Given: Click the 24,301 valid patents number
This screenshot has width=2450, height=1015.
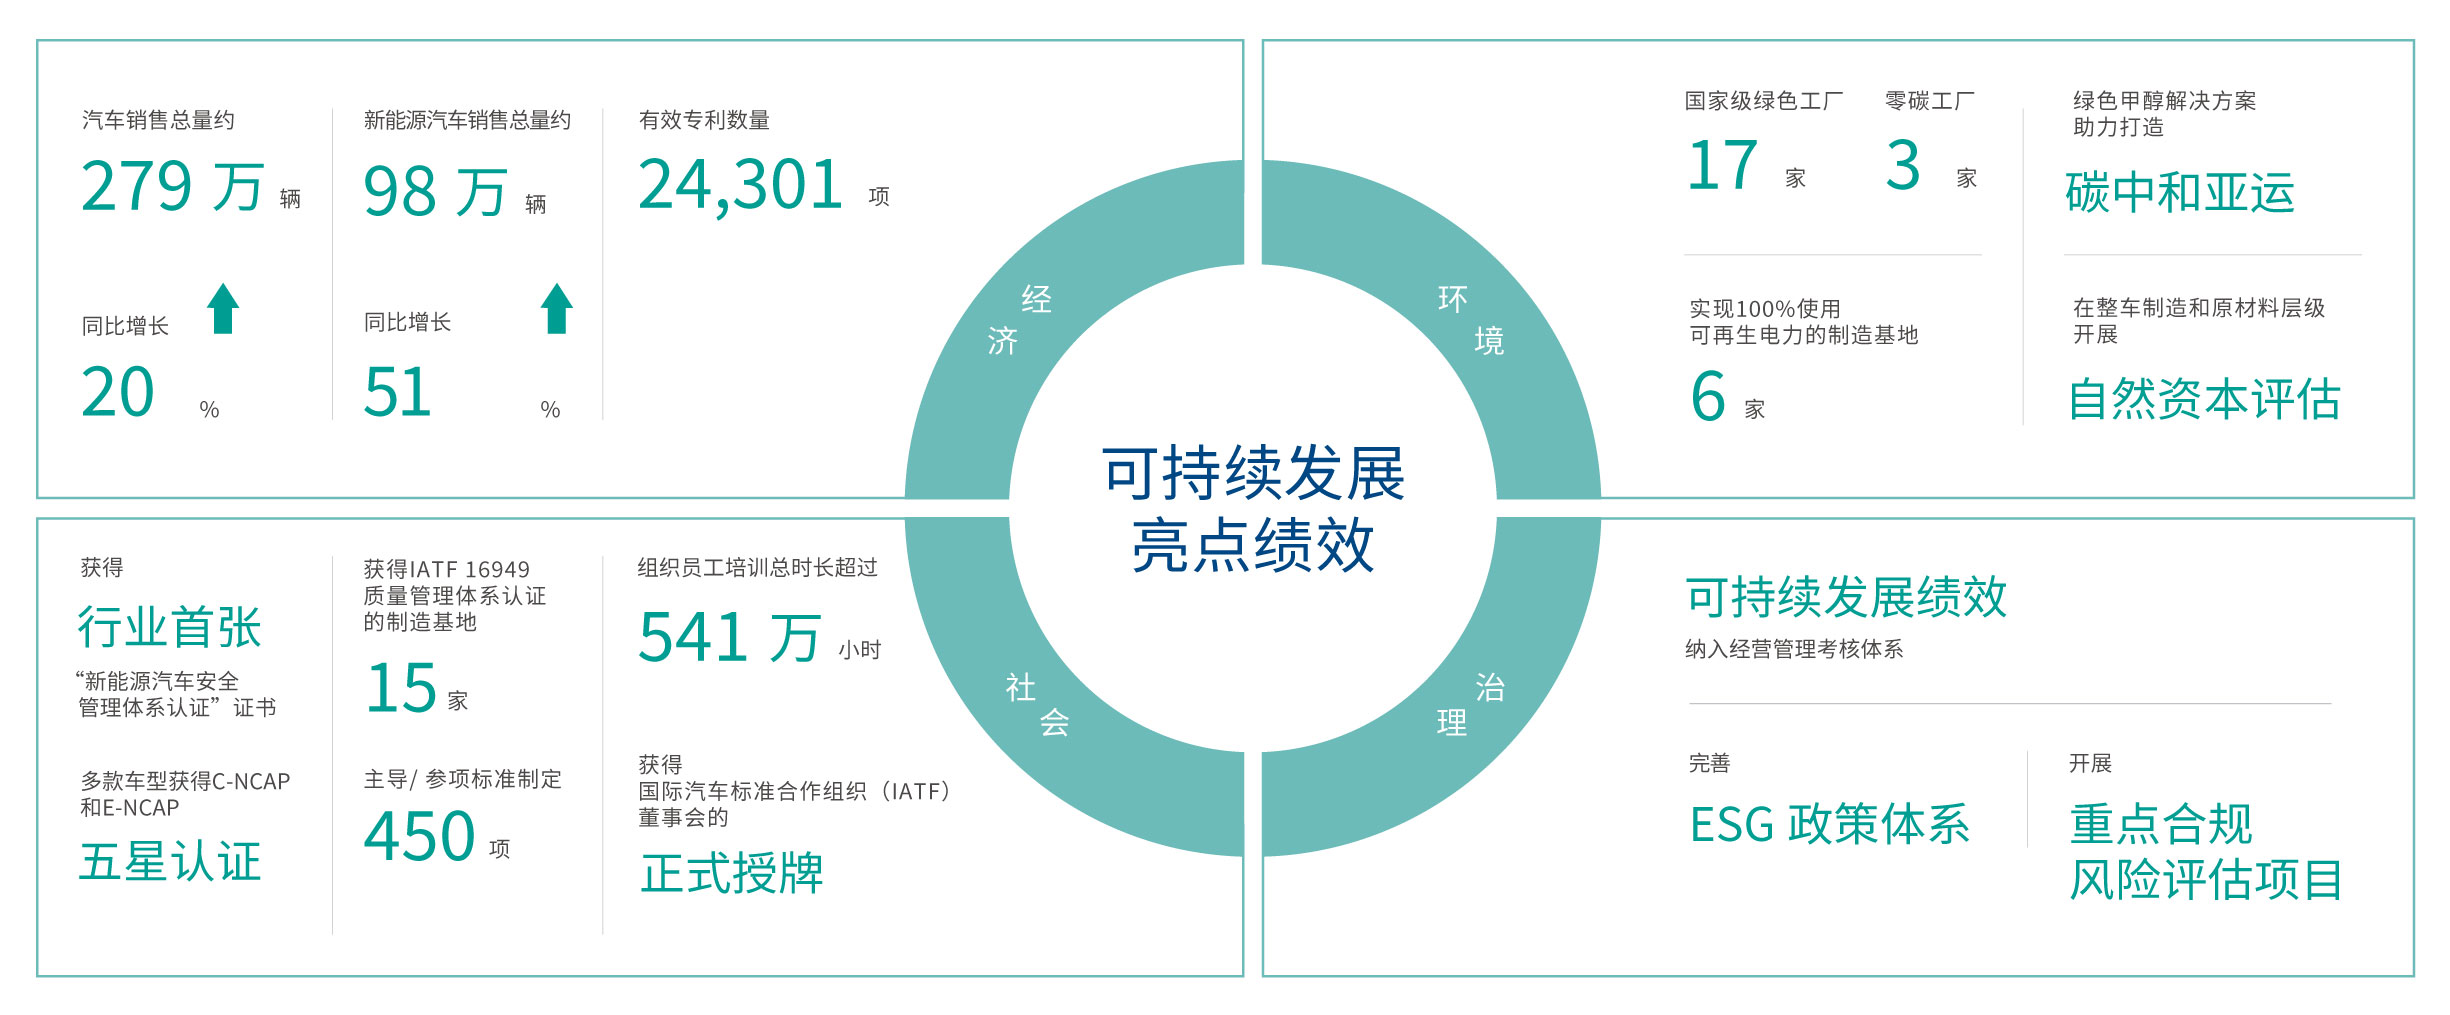Looking at the screenshot, I should pyautogui.click(x=741, y=186).
